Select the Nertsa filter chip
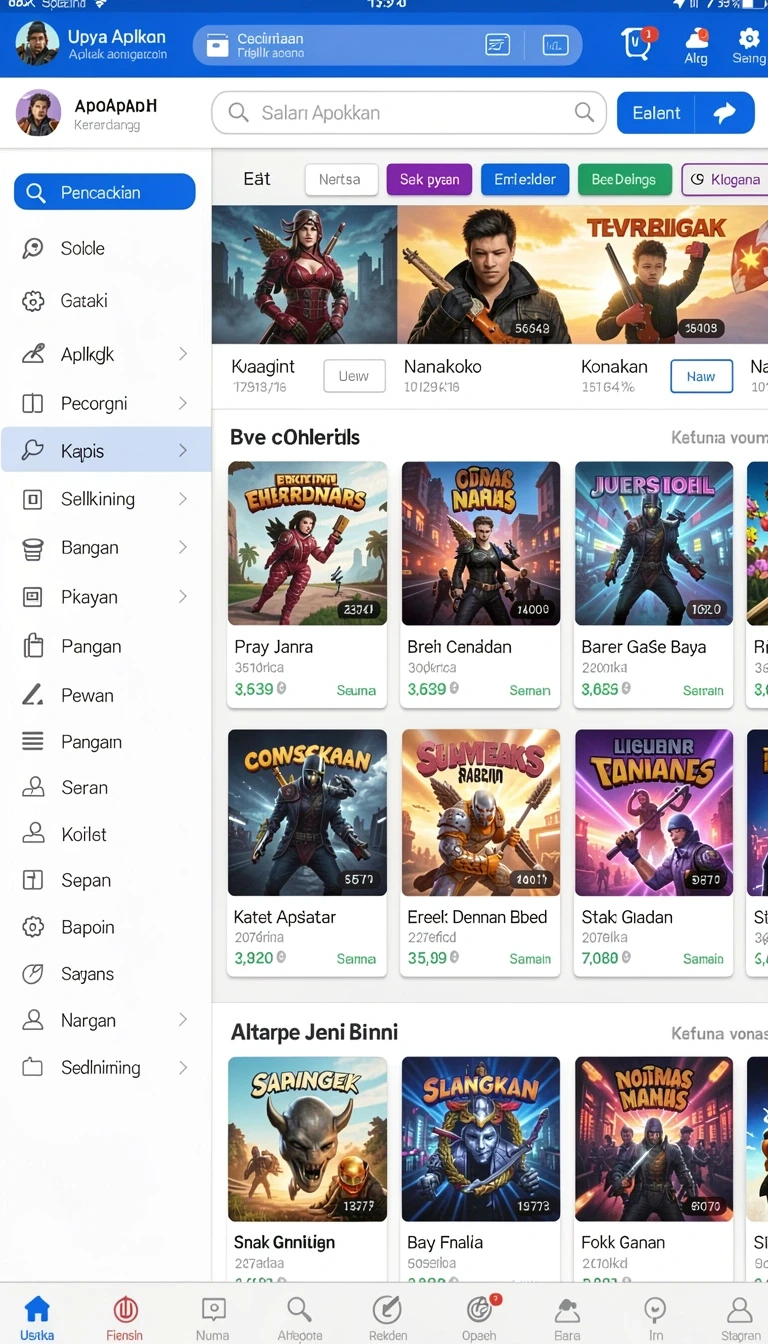 (x=341, y=179)
